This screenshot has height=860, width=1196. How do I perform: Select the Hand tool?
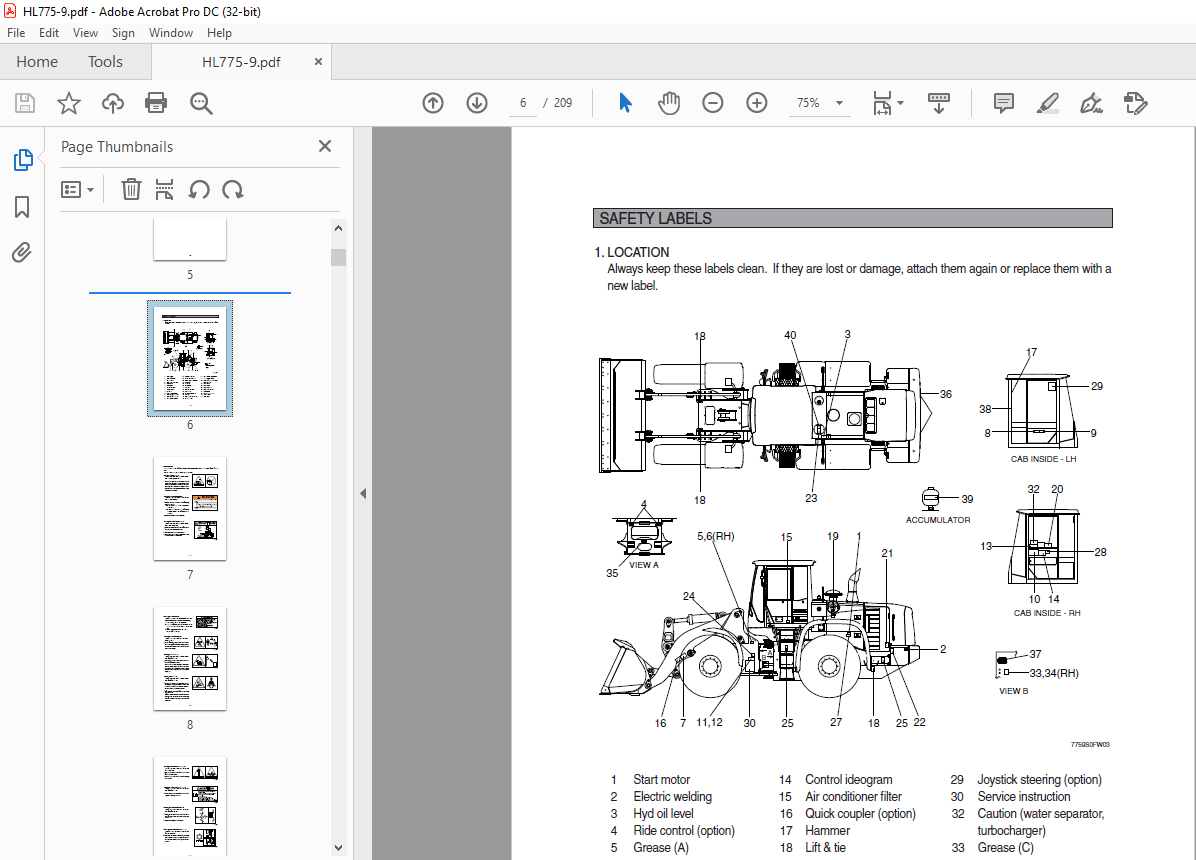668,103
